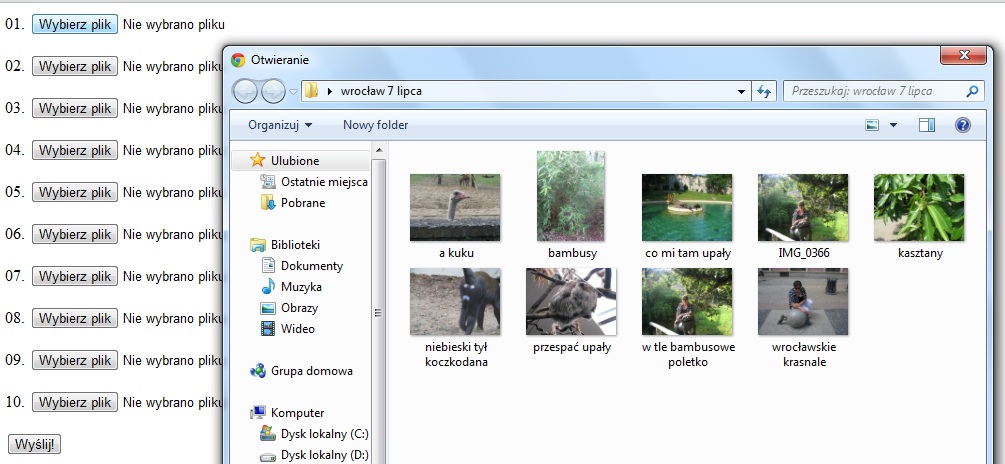This screenshot has width=1005, height=464.
Task: Open Pobrane downloads folder
Action: coord(302,203)
